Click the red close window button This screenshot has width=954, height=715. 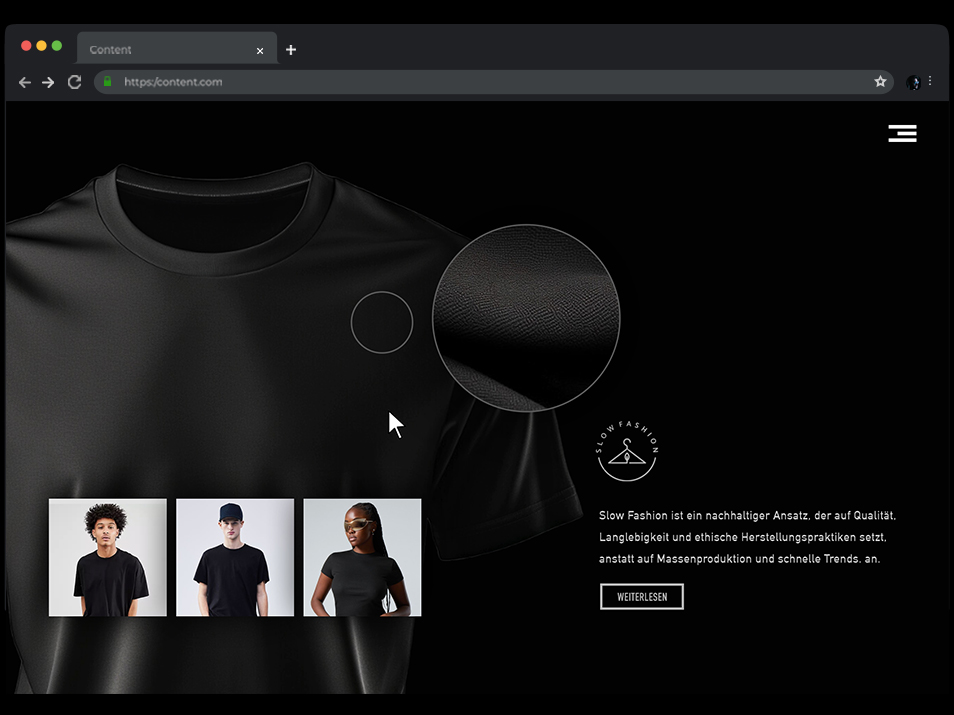tap(26, 46)
